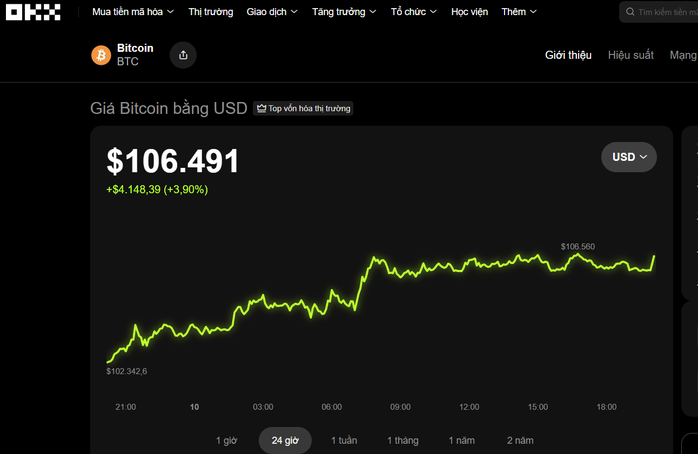The height and width of the screenshot is (454, 698).
Task: Open the Thêm menu
Action: point(518,12)
